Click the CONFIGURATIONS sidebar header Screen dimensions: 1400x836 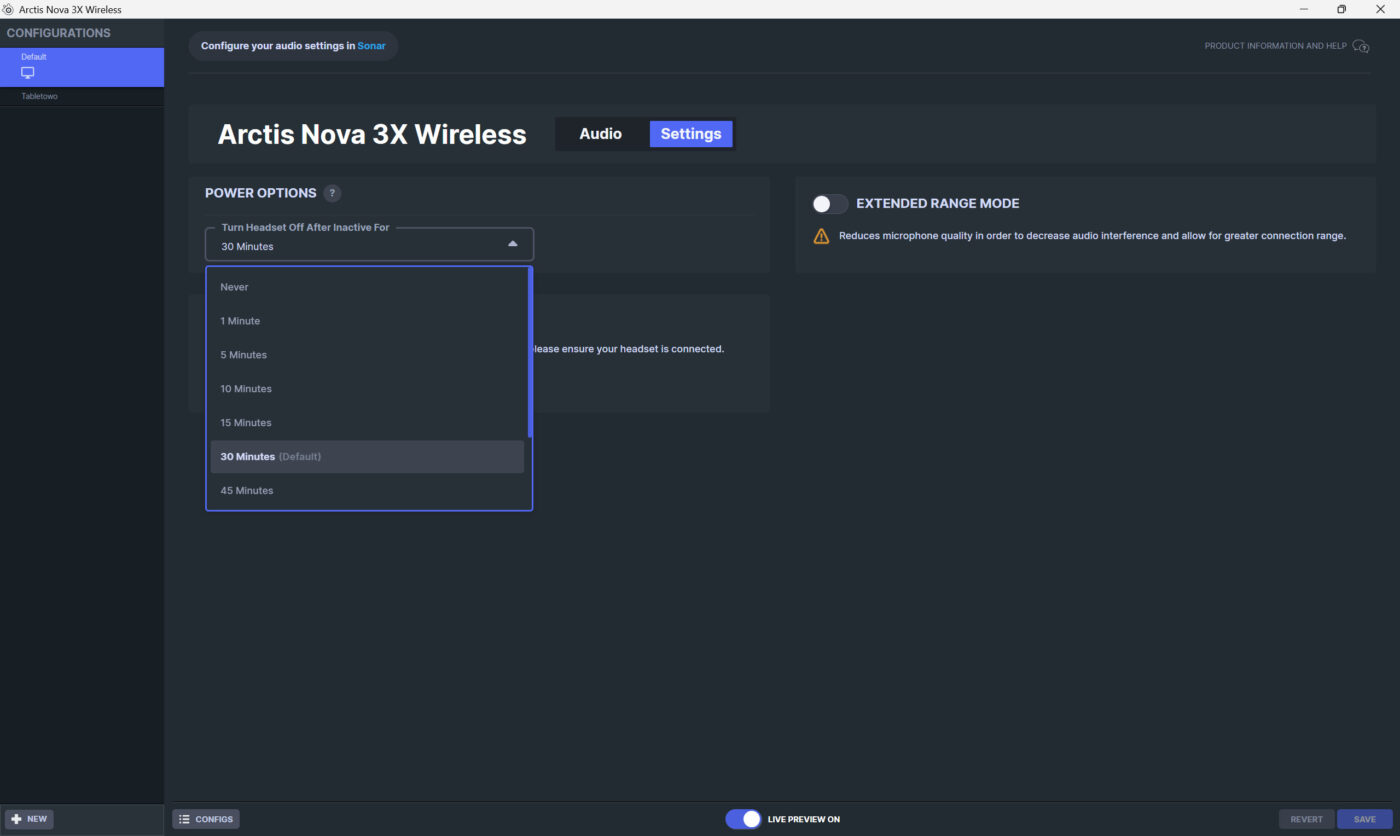pos(58,33)
